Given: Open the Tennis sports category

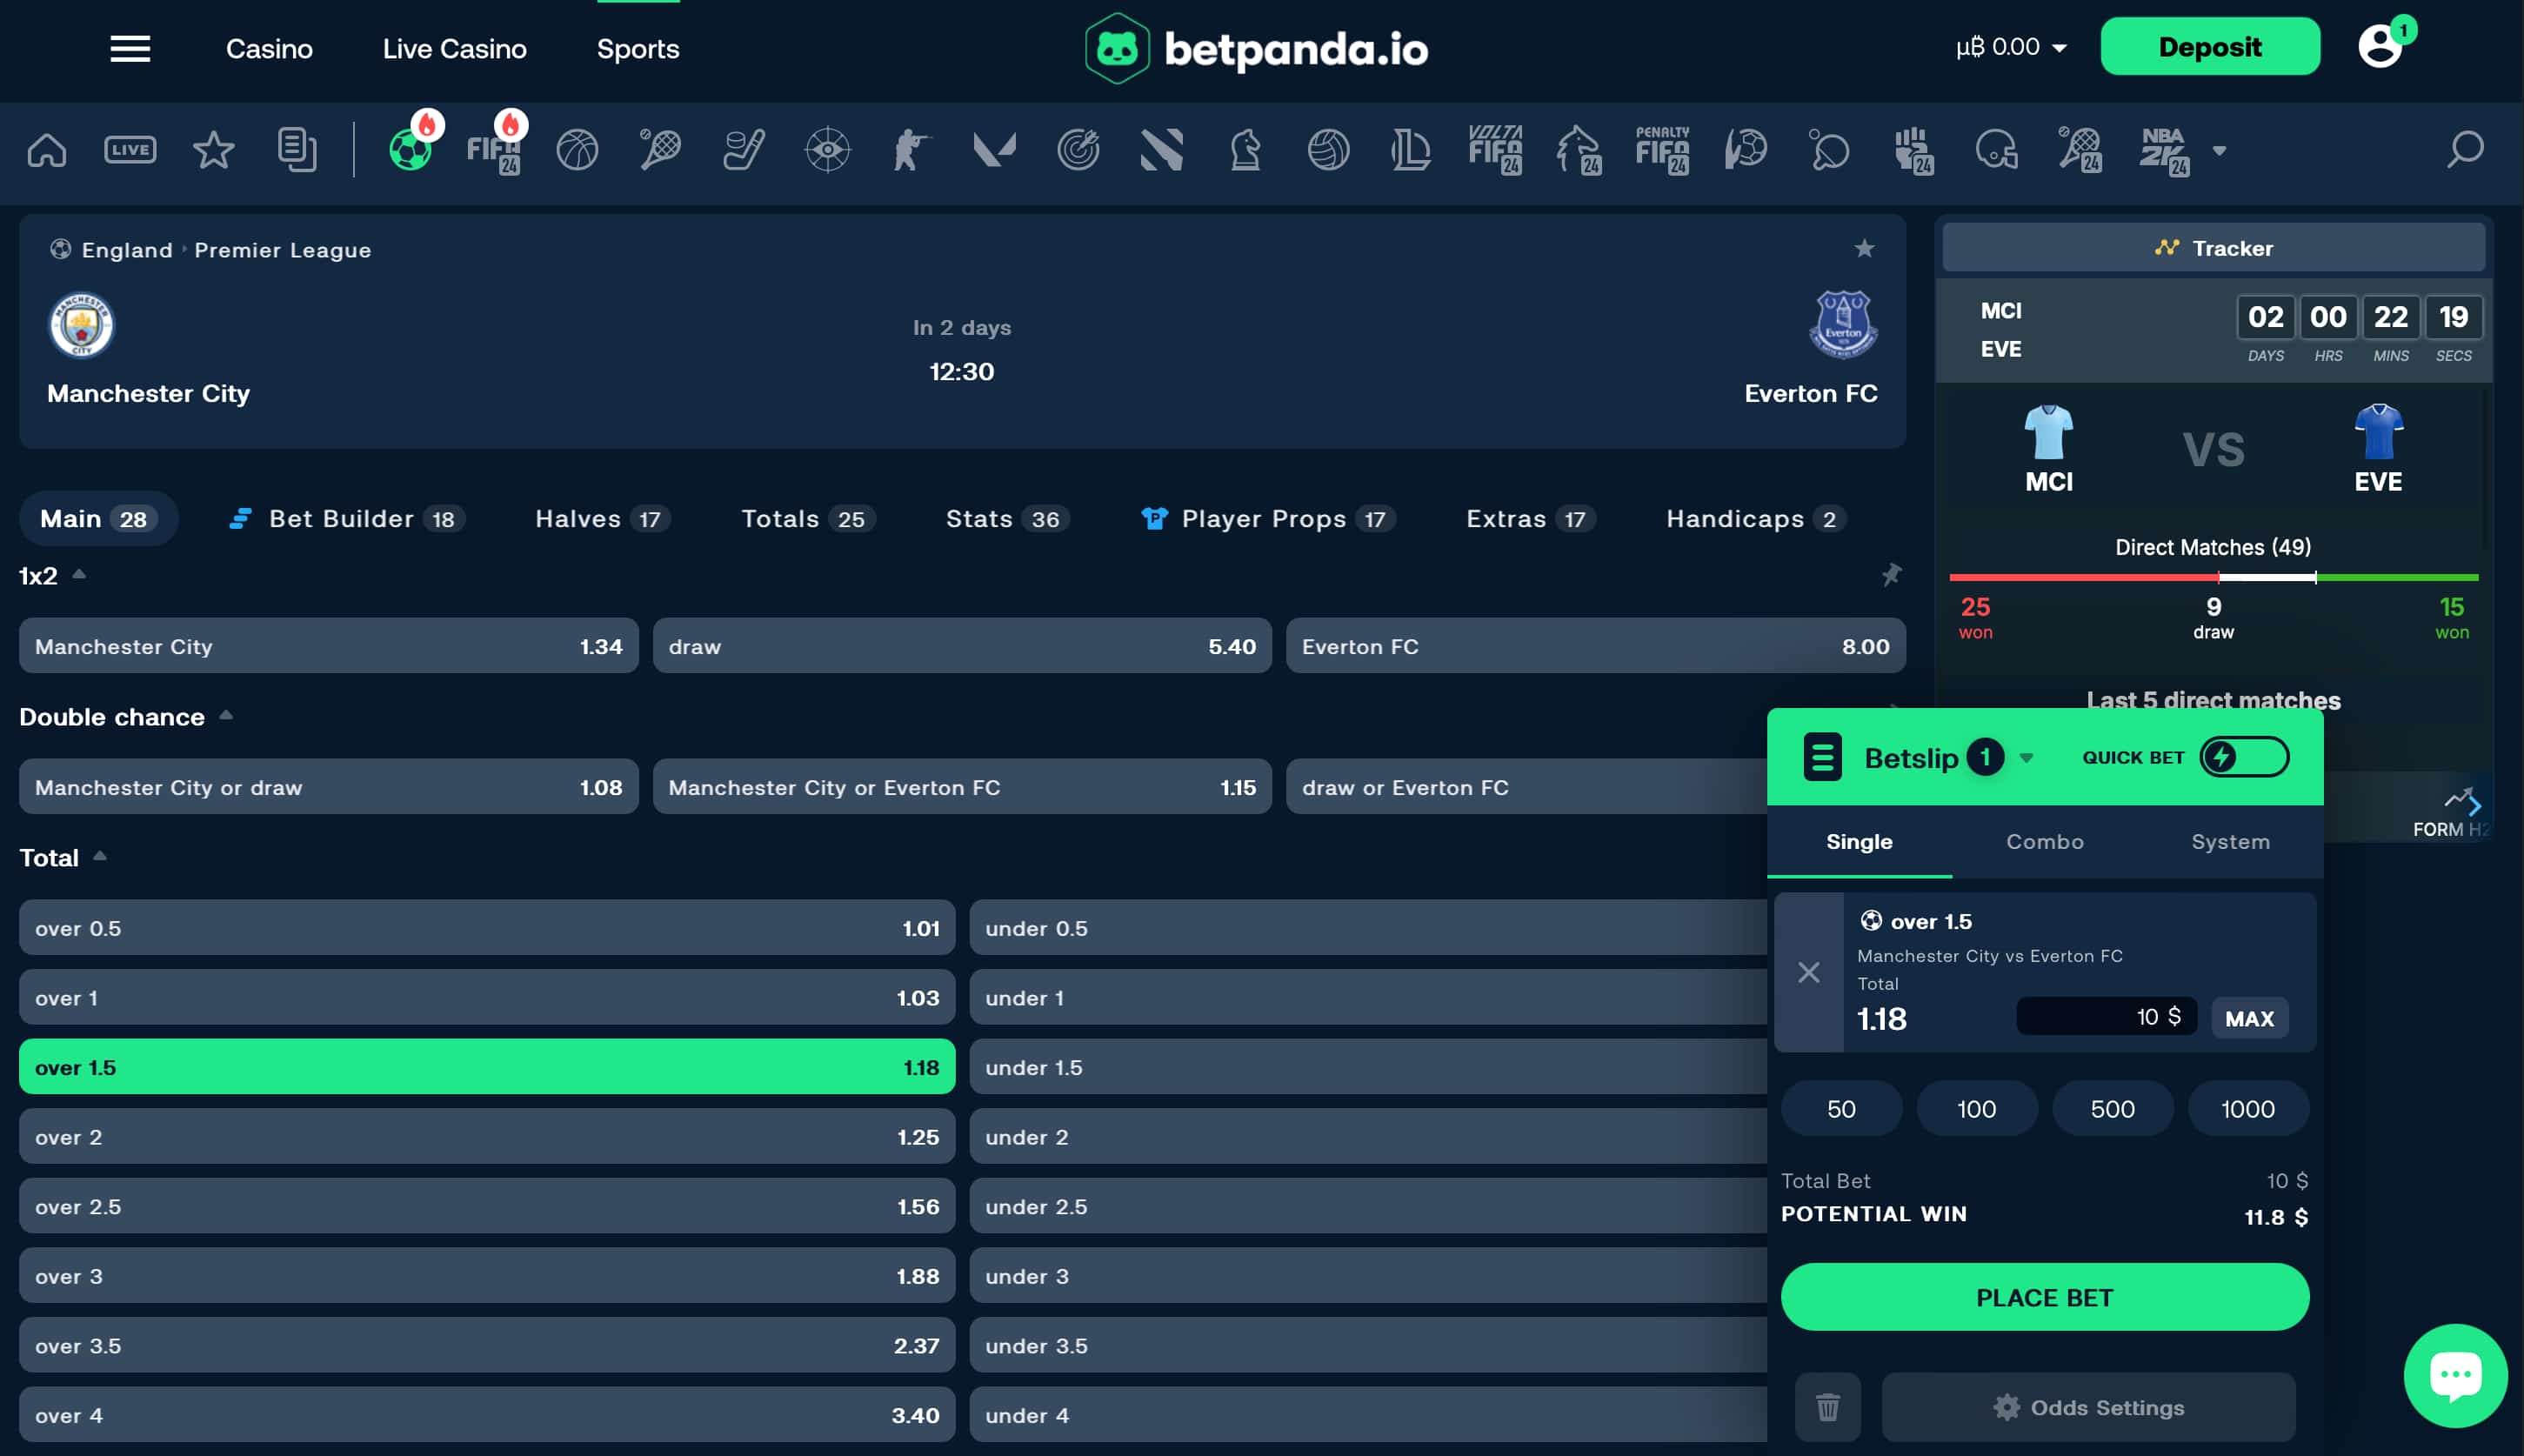Looking at the screenshot, I should [x=659, y=150].
